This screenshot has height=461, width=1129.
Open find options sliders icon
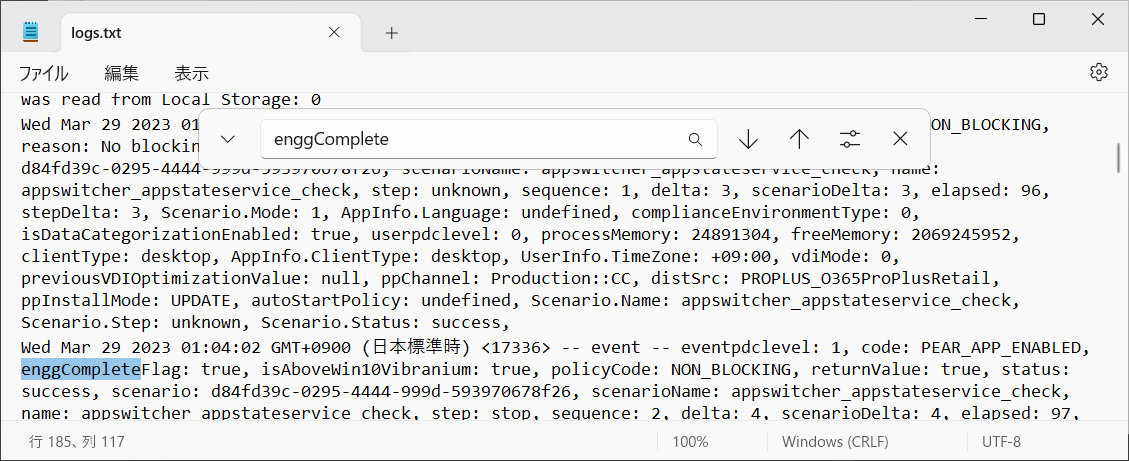(x=850, y=139)
